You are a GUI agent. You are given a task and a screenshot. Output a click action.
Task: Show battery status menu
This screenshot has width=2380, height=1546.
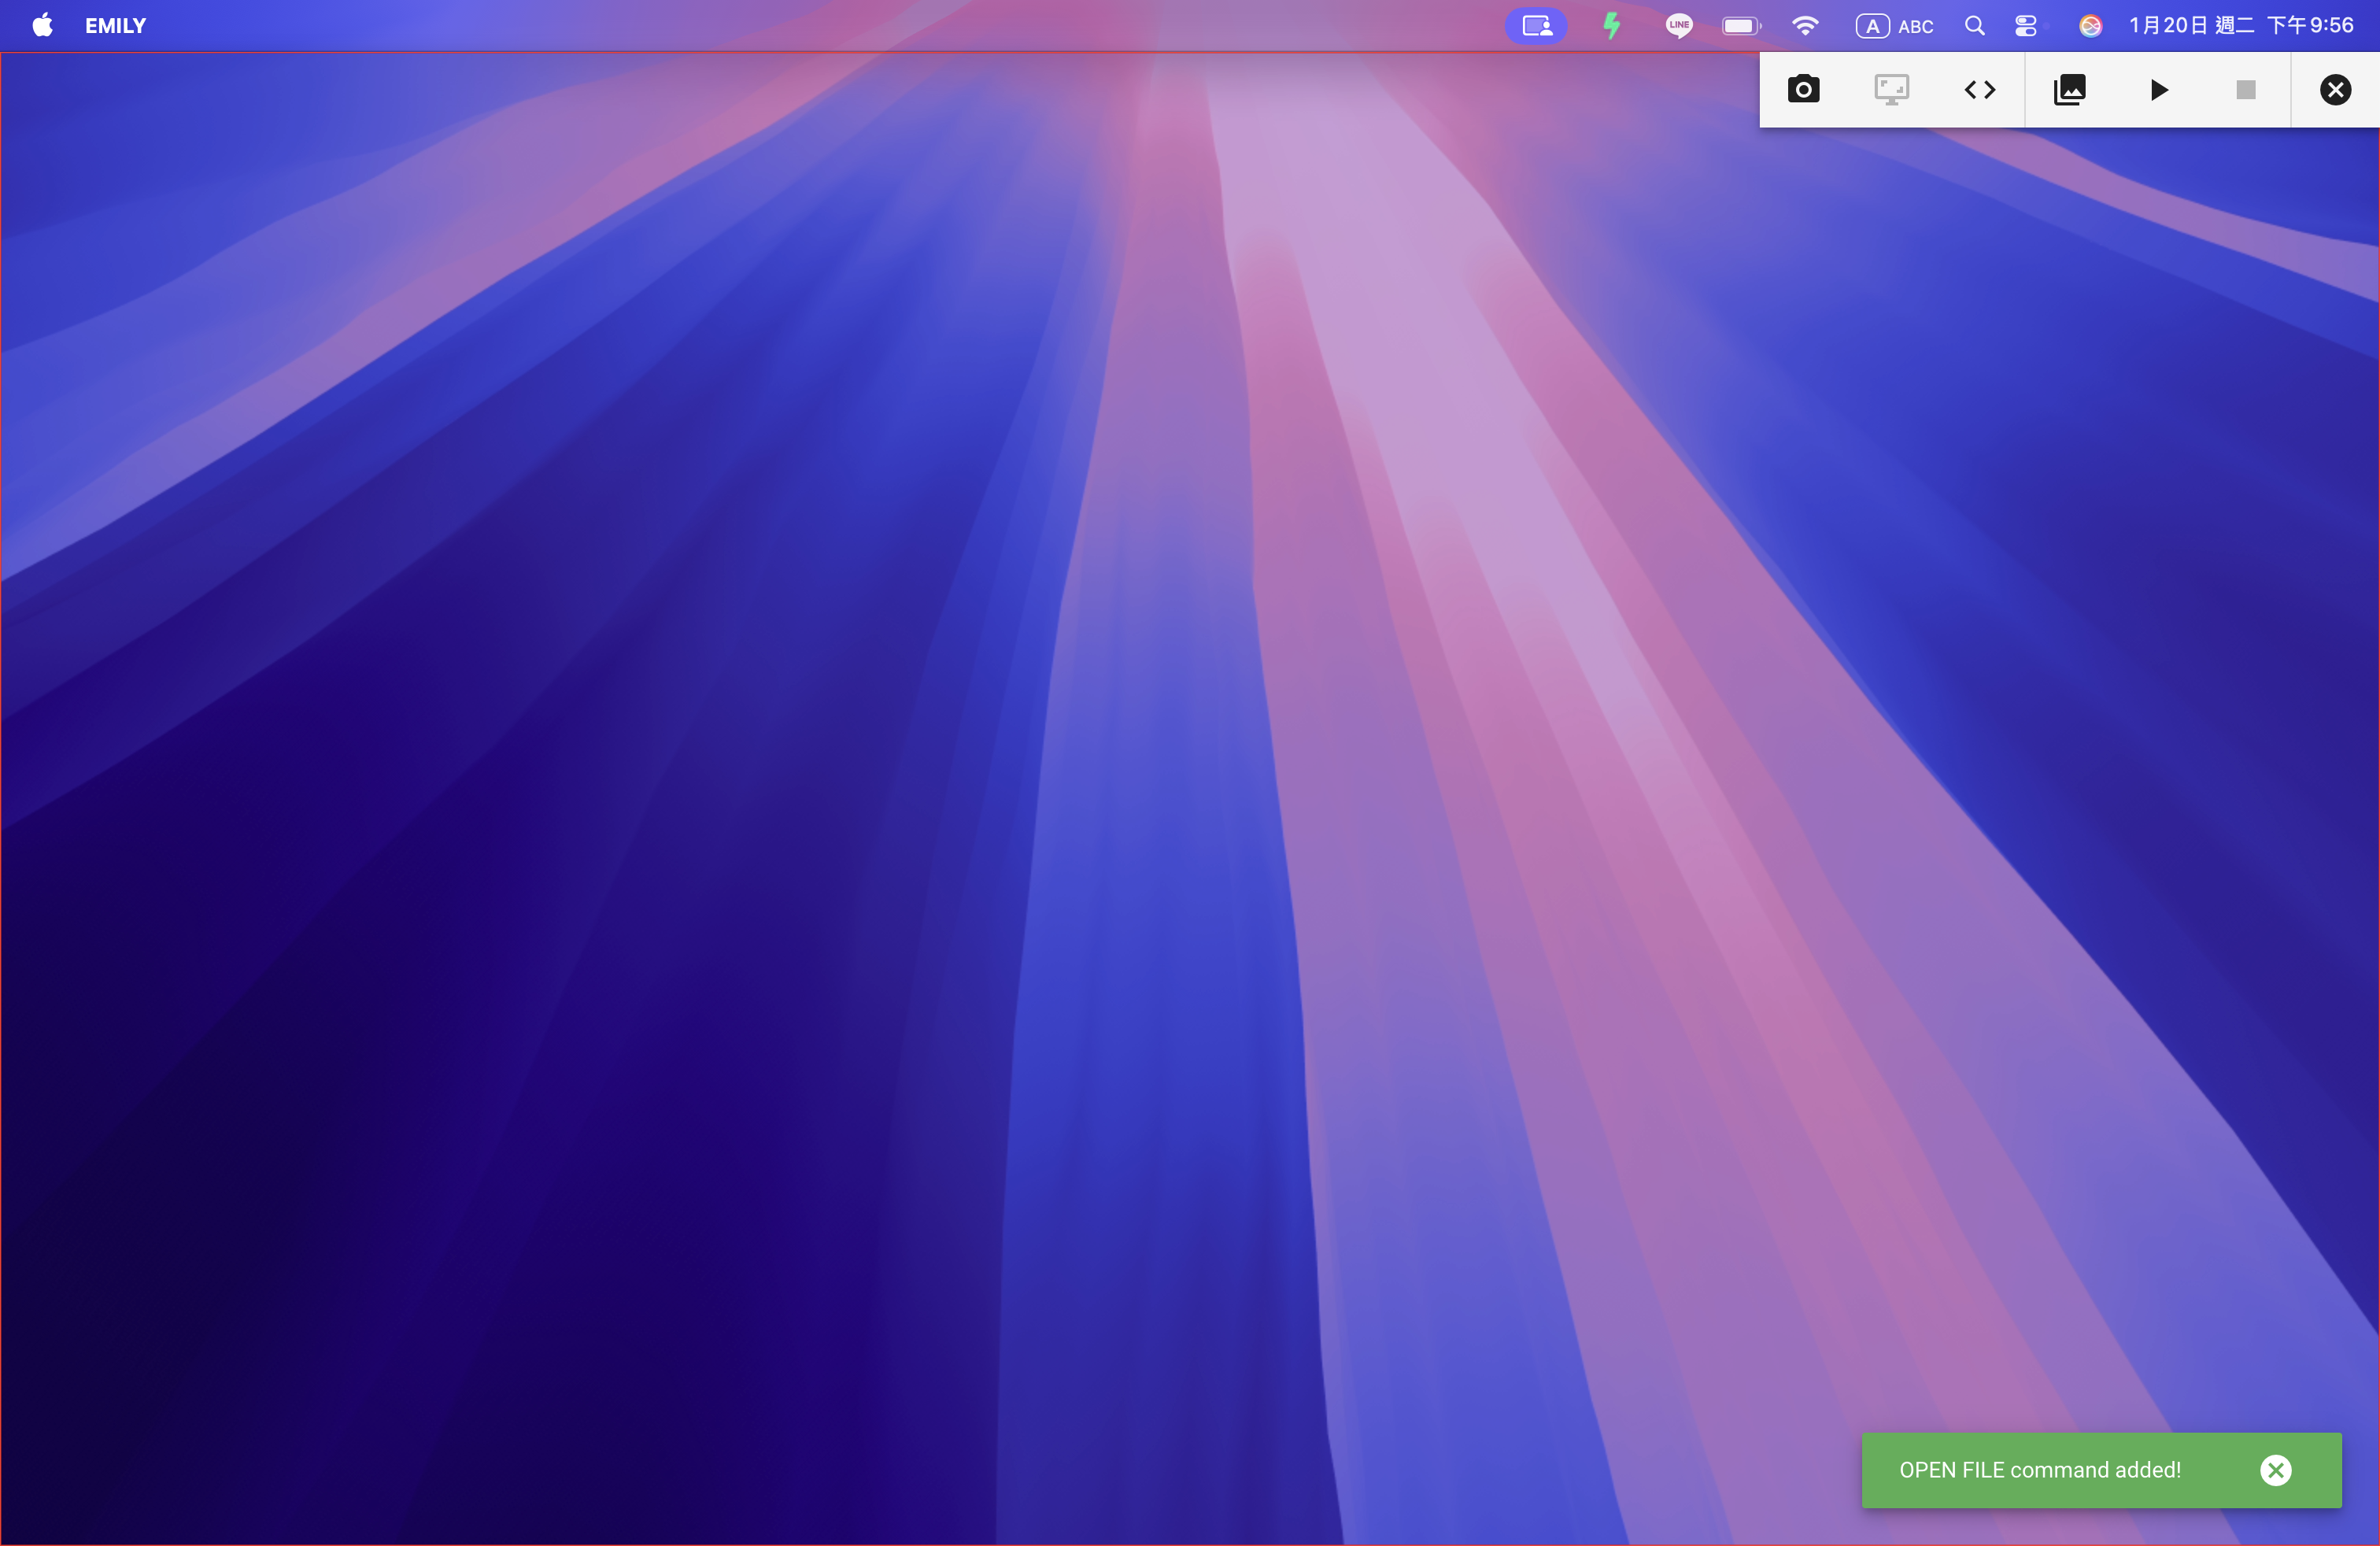1741,26
